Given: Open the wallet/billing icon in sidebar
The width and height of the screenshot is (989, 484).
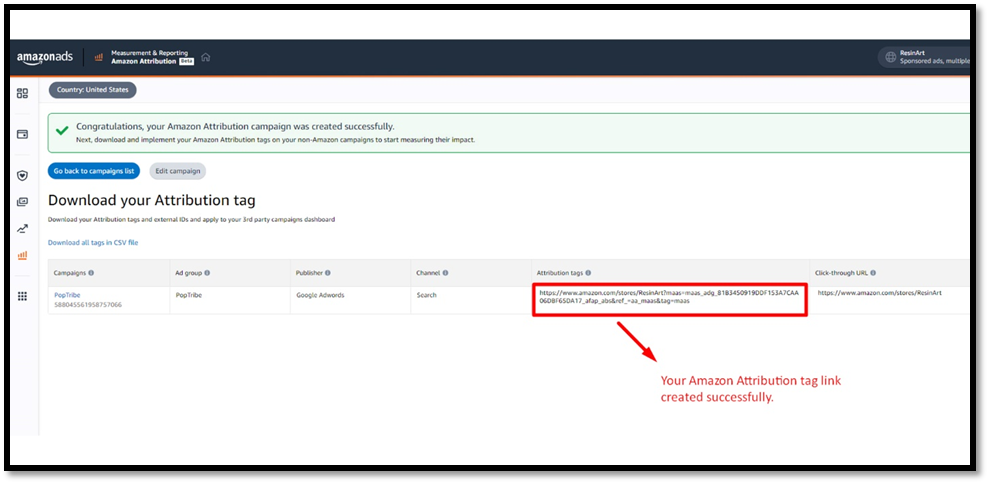Looking at the screenshot, I should (23, 134).
